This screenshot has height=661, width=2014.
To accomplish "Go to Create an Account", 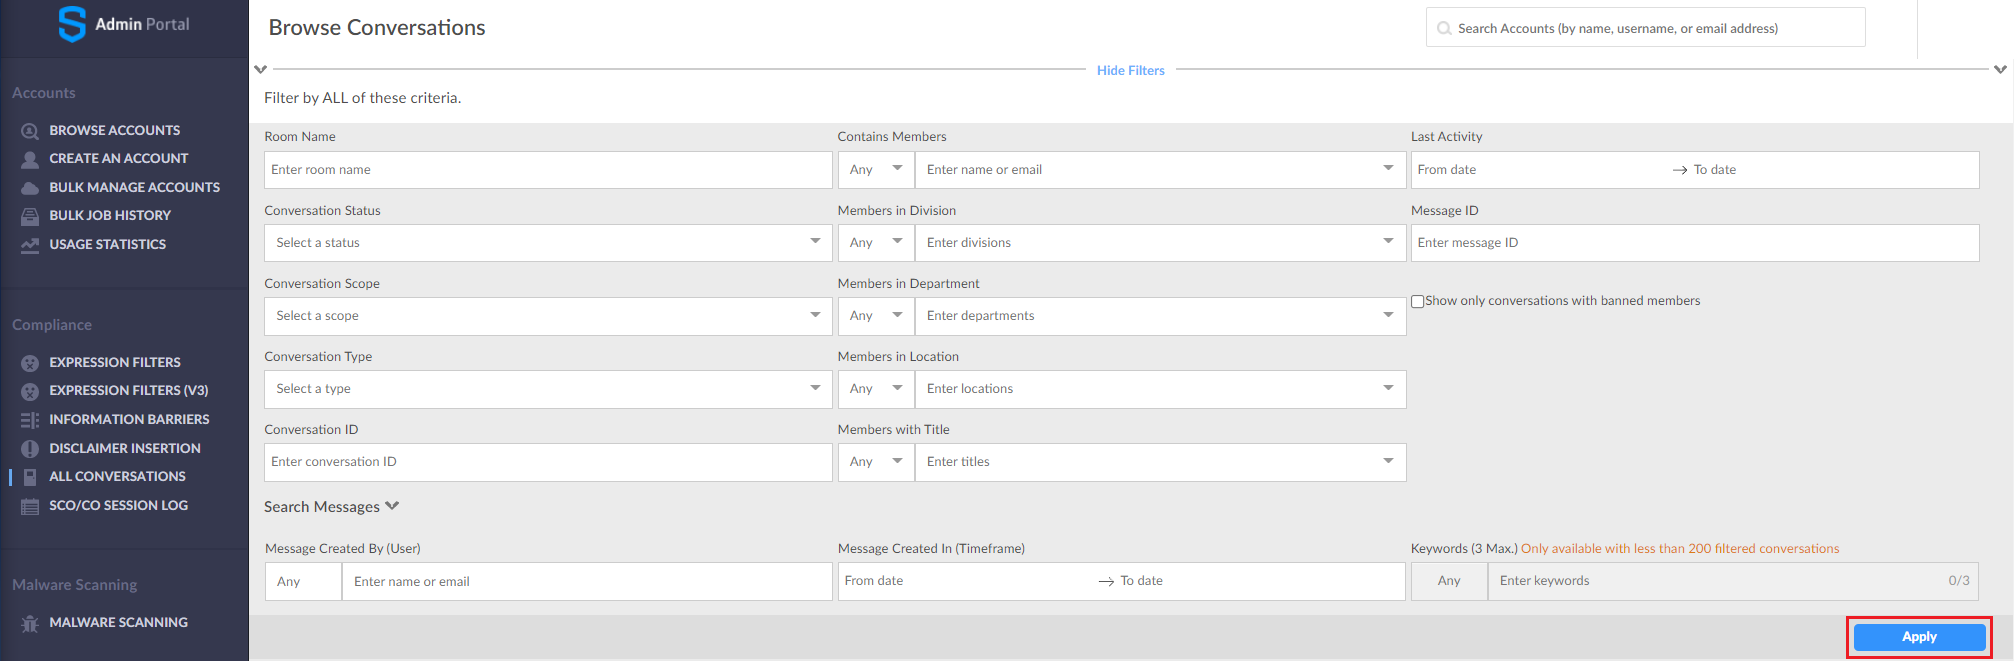I will (x=119, y=158).
